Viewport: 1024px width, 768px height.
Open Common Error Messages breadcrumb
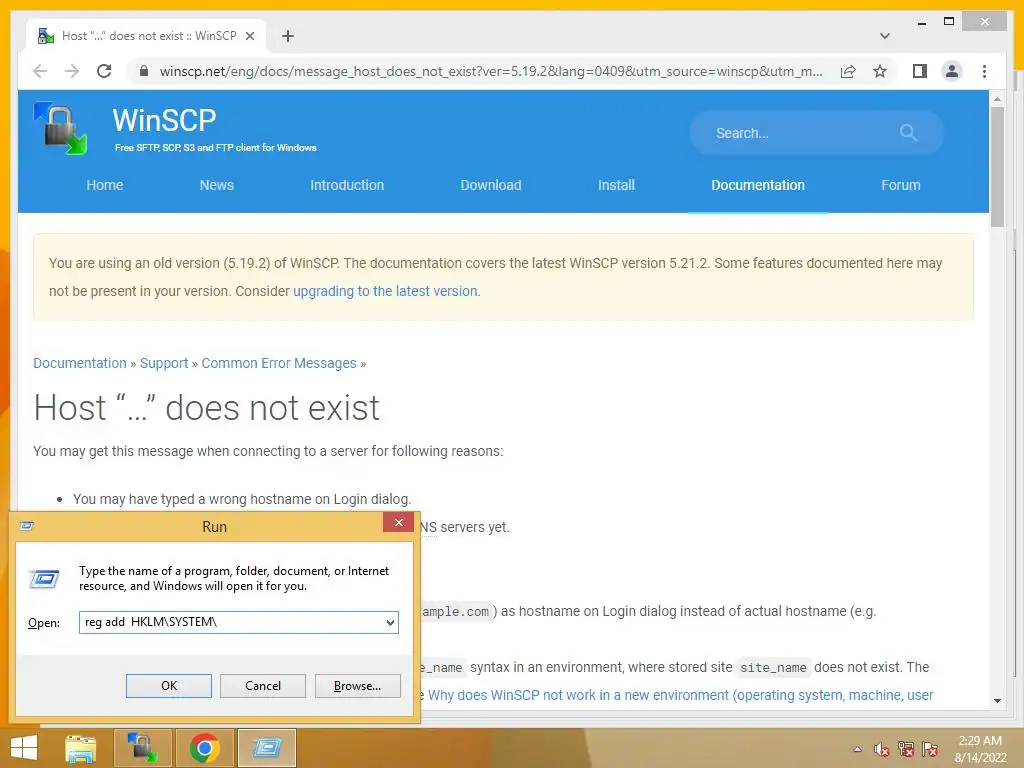click(279, 363)
